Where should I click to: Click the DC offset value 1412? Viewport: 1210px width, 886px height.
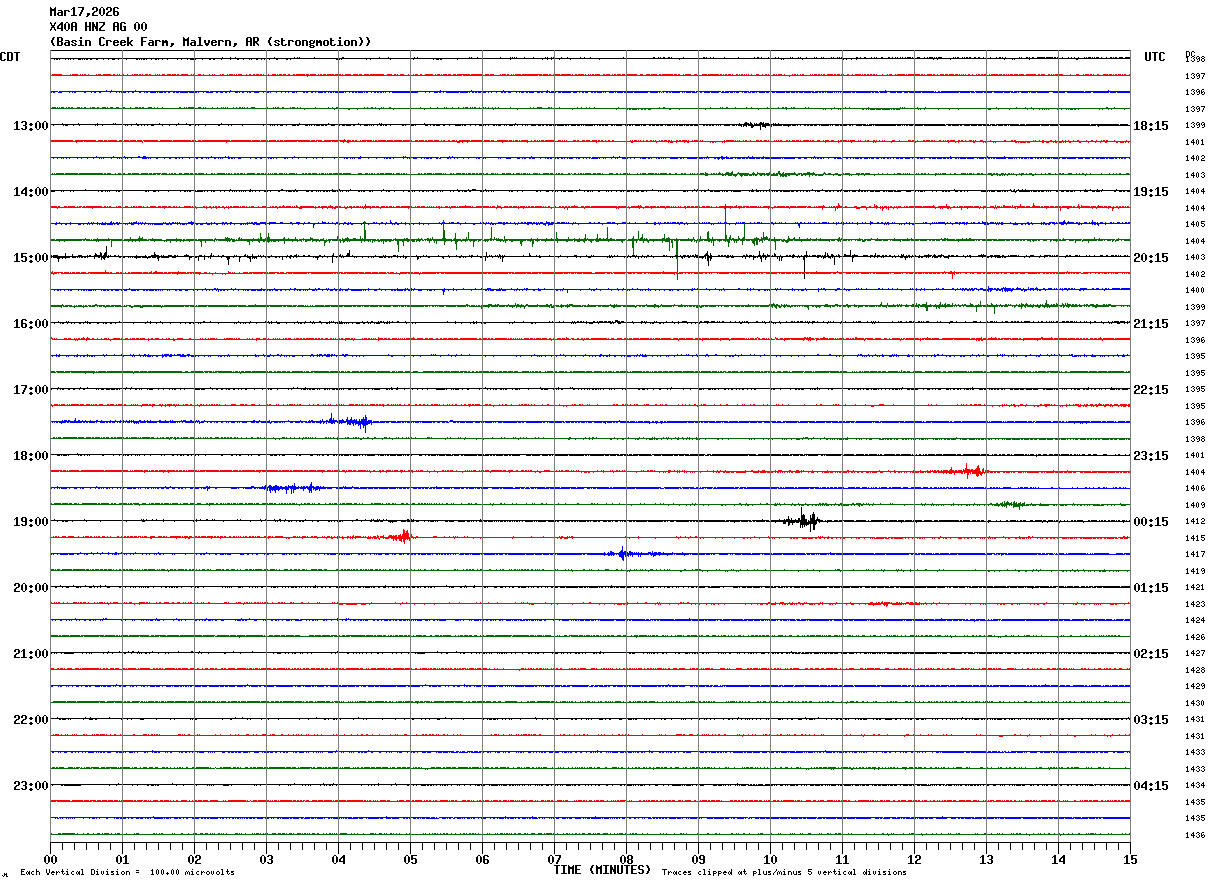(1194, 521)
